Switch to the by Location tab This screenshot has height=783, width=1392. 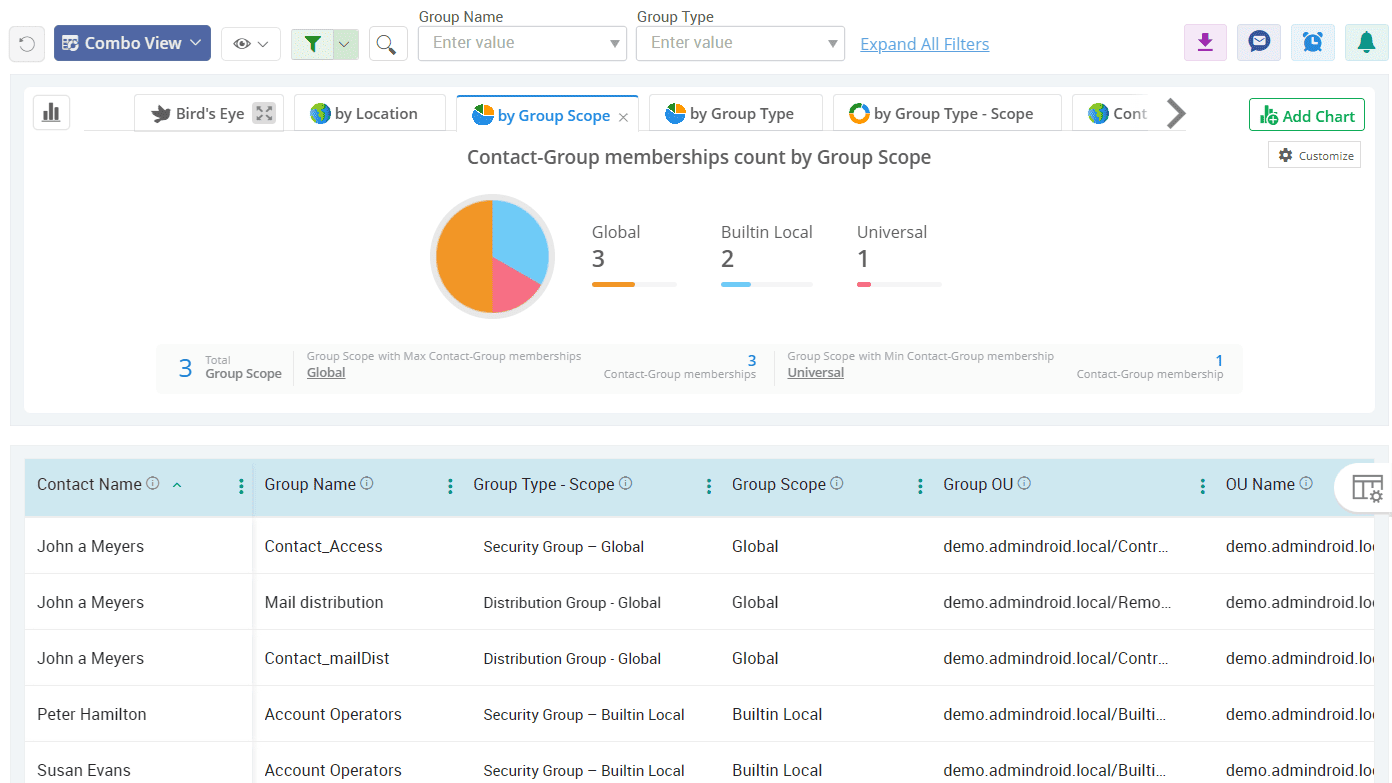pyautogui.click(x=369, y=114)
